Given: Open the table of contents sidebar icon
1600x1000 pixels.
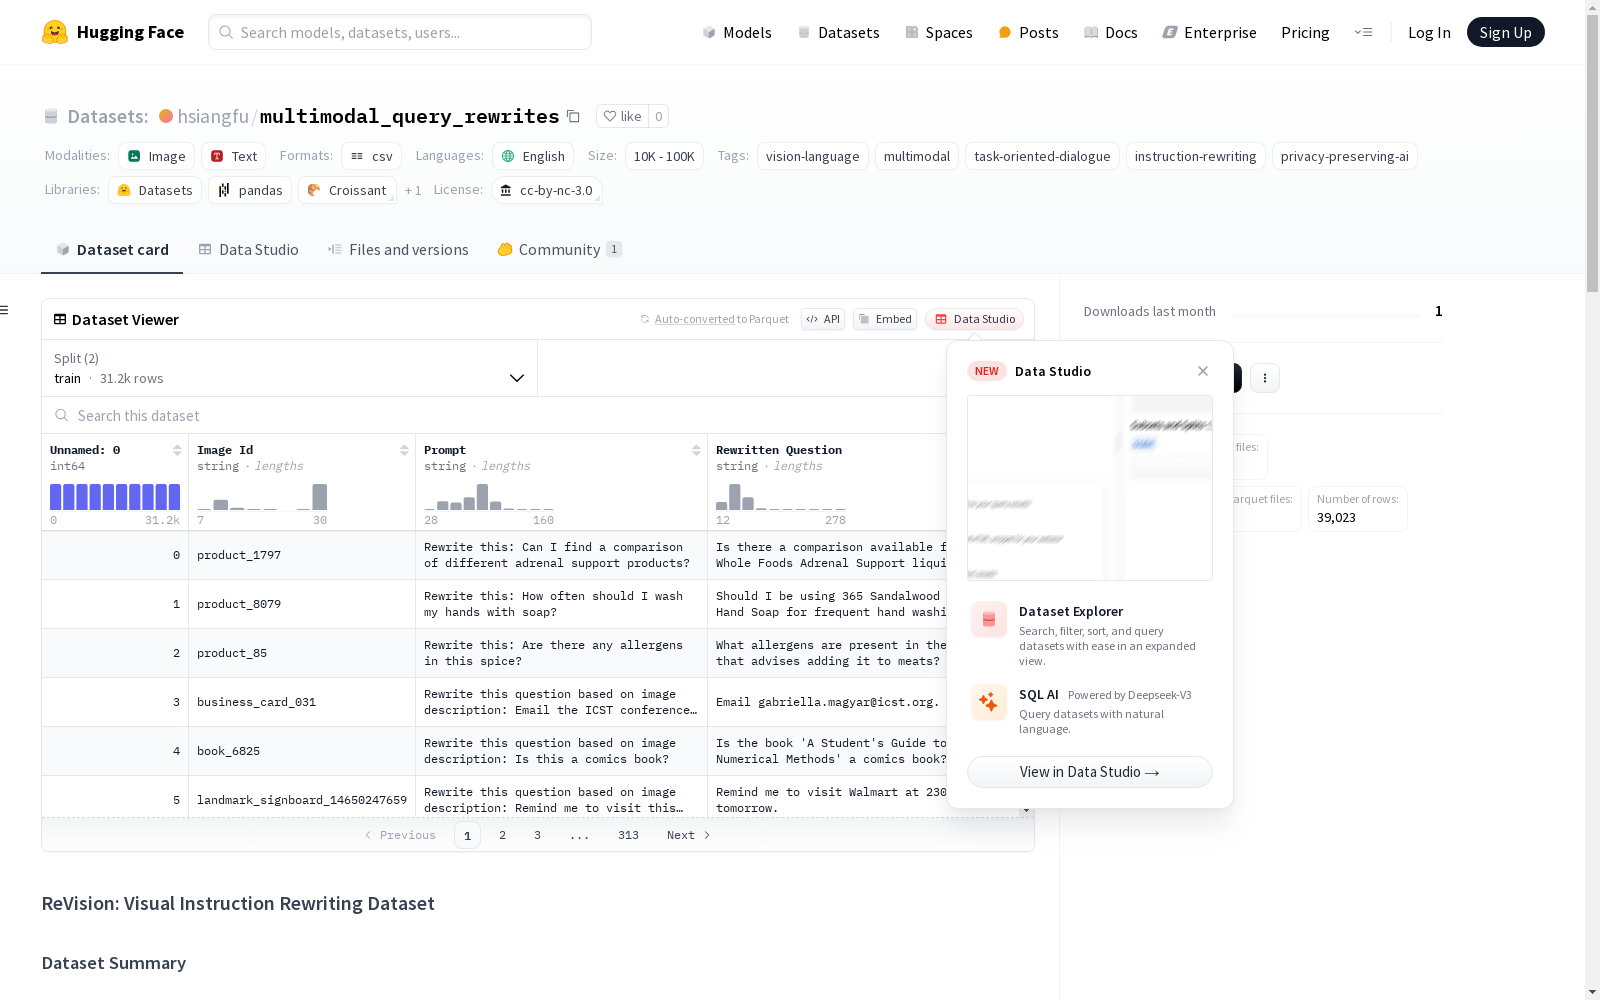Looking at the screenshot, I should [4, 310].
